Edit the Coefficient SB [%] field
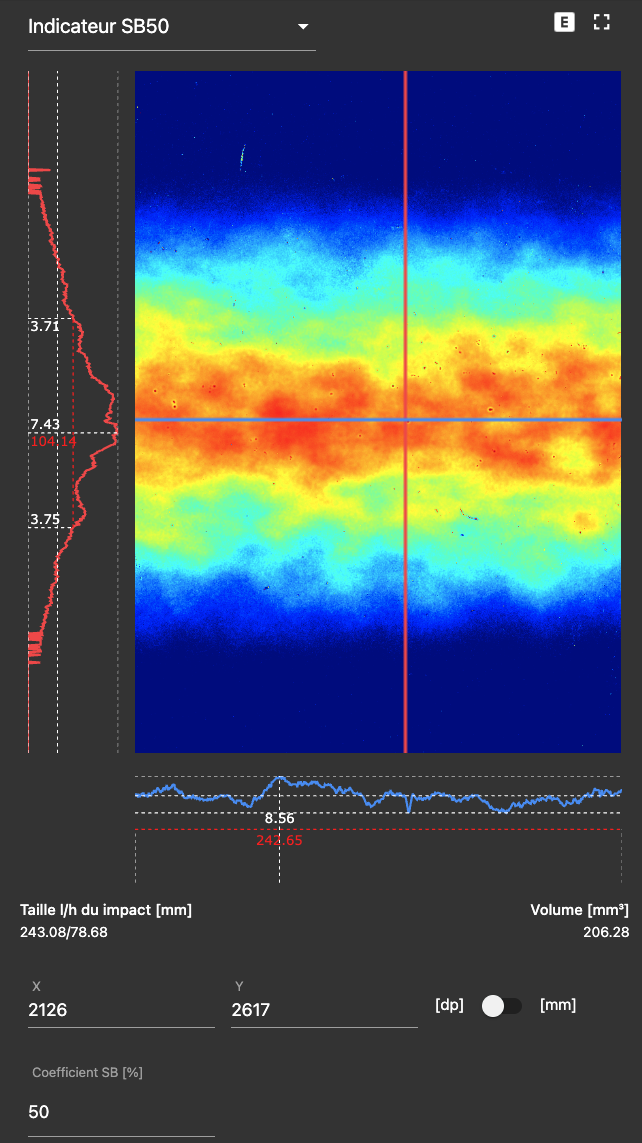Viewport: 642px width, 1143px height. click(120, 1112)
